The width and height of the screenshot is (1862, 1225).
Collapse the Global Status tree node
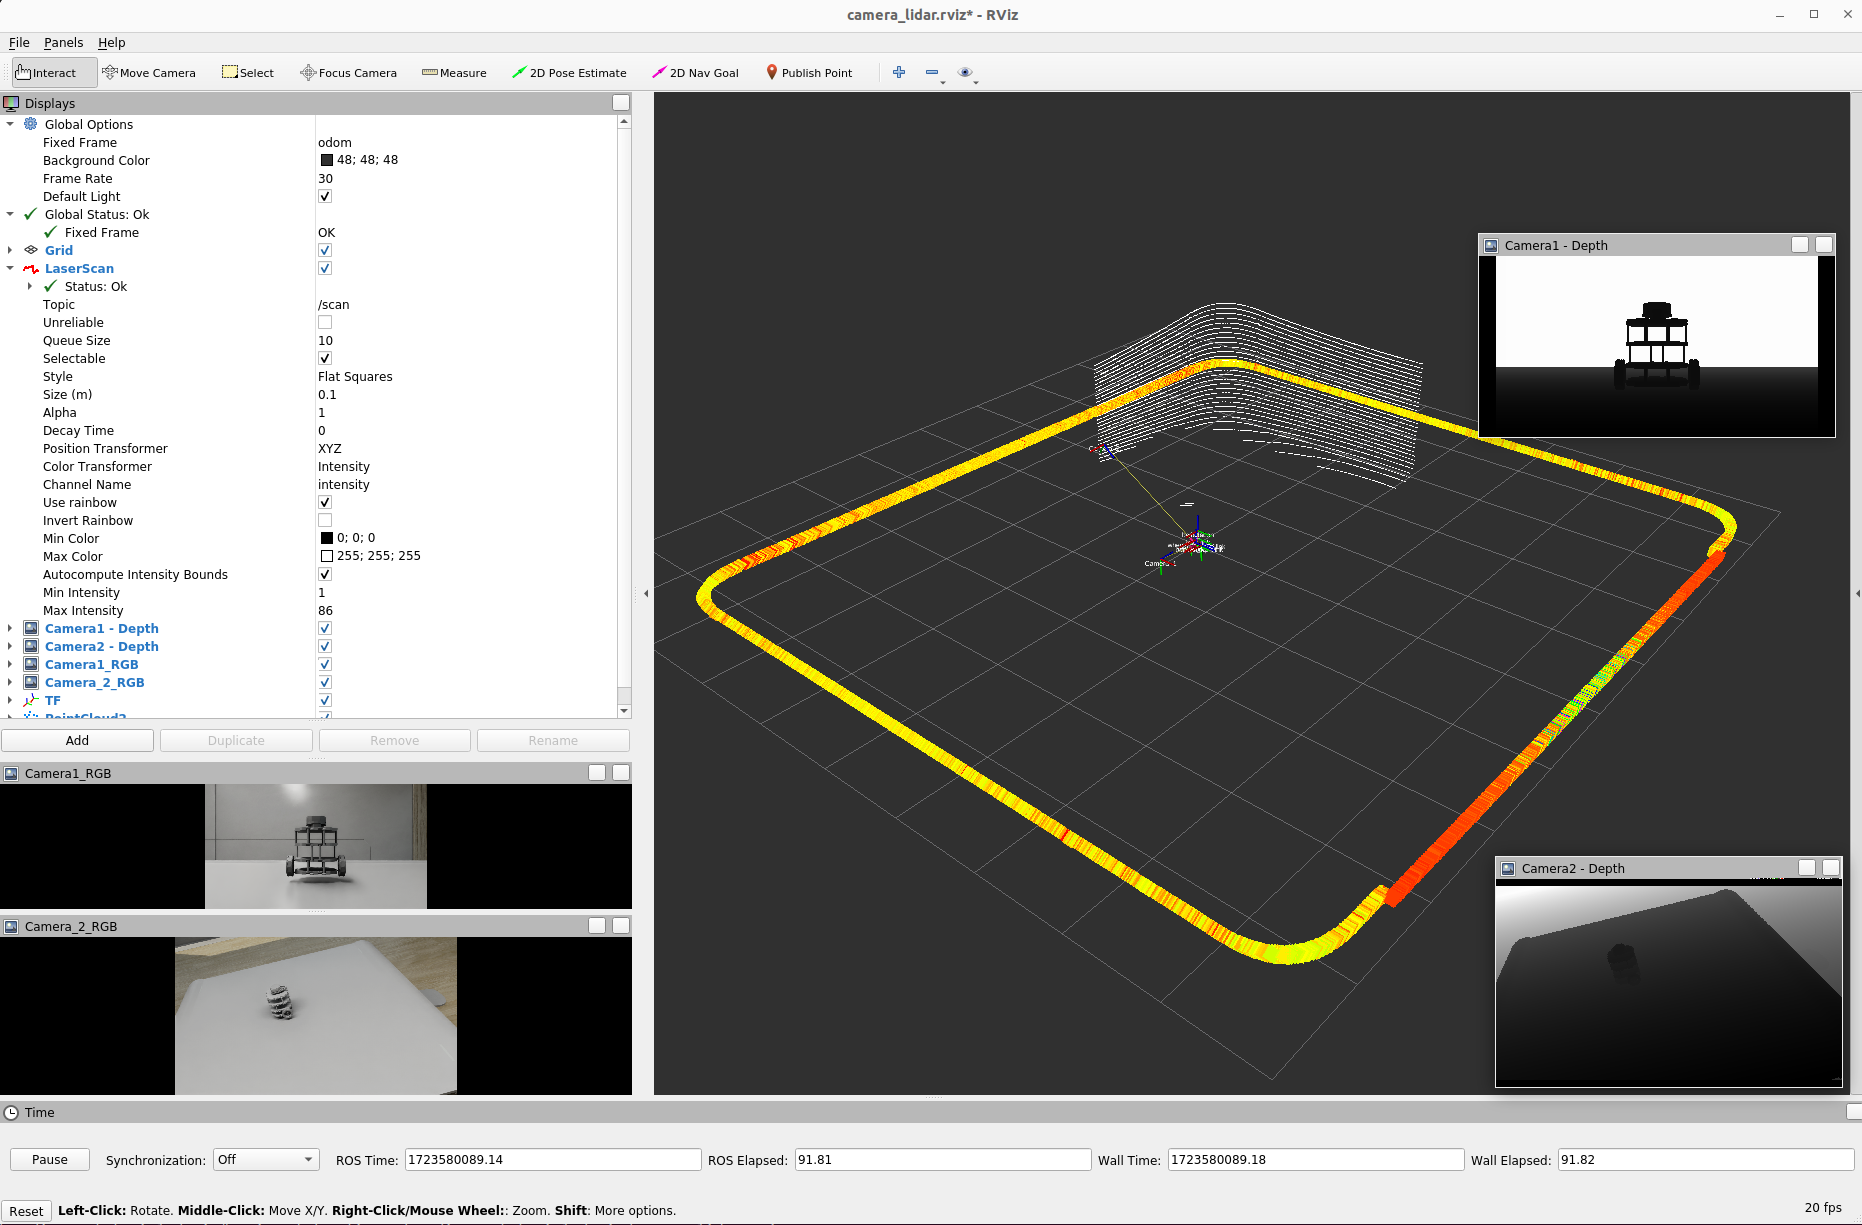tap(10, 214)
